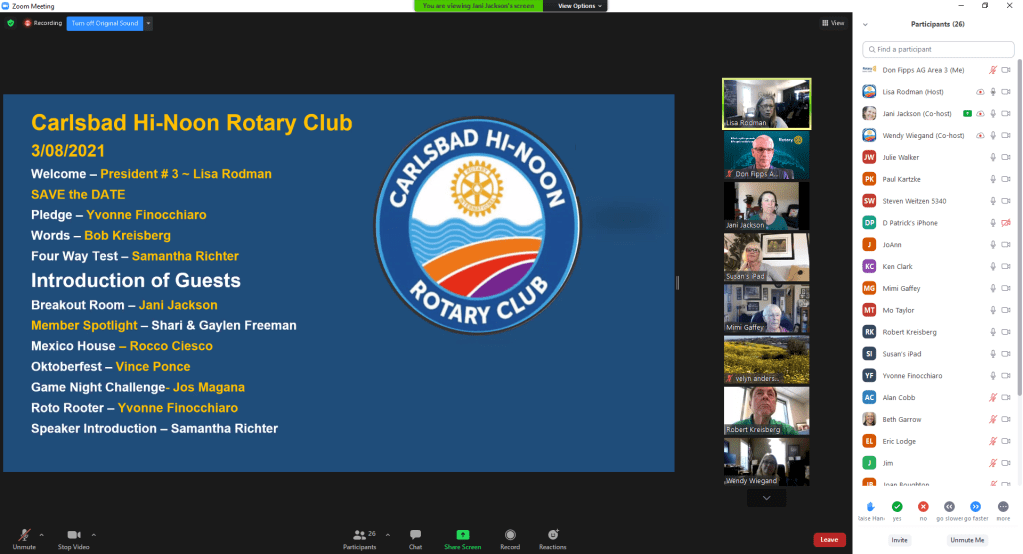The image size is (1023, 554).
Task: Open the View layout menu
Action: (832, 23)
